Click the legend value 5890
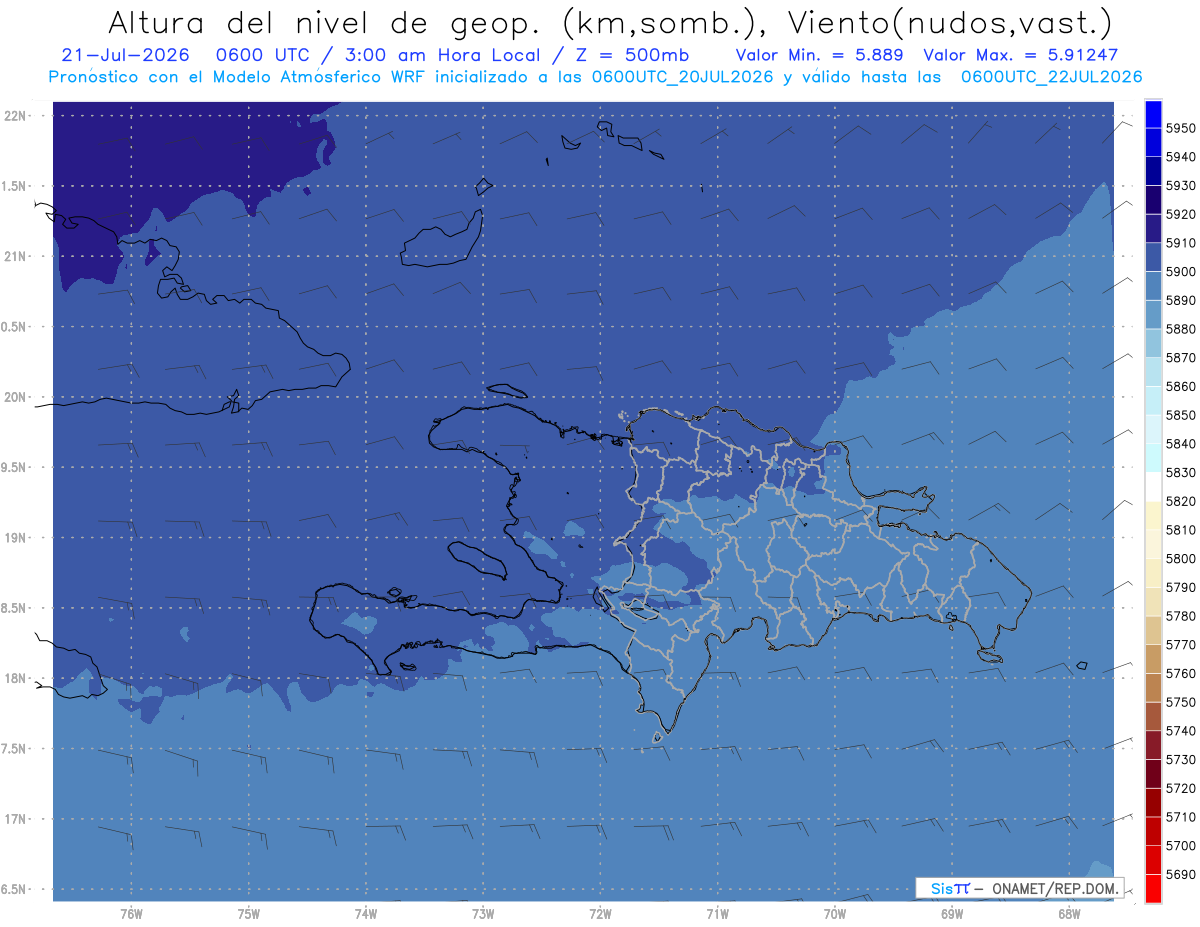The image size is (1200, 927). pos(1181,300)
